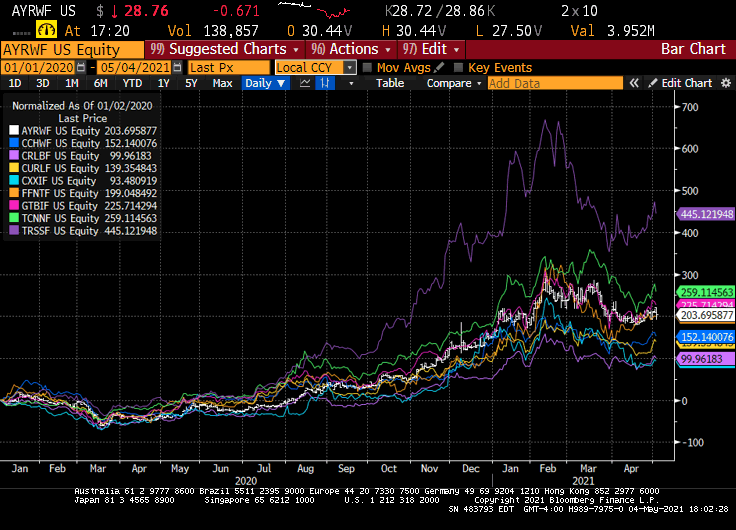Click the intraday sparkline mini chart
736x530 pixels.
(314, 9)
